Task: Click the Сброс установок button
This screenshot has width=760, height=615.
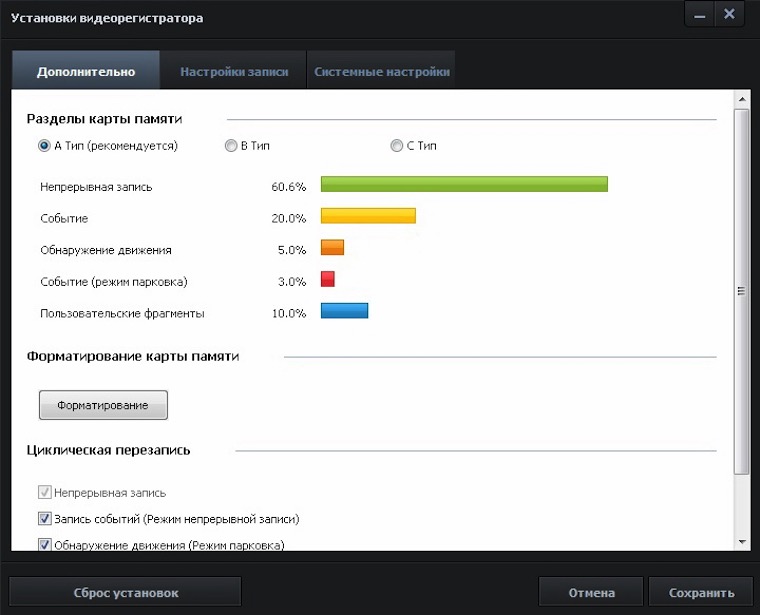Action: click(x=126, y=592)
